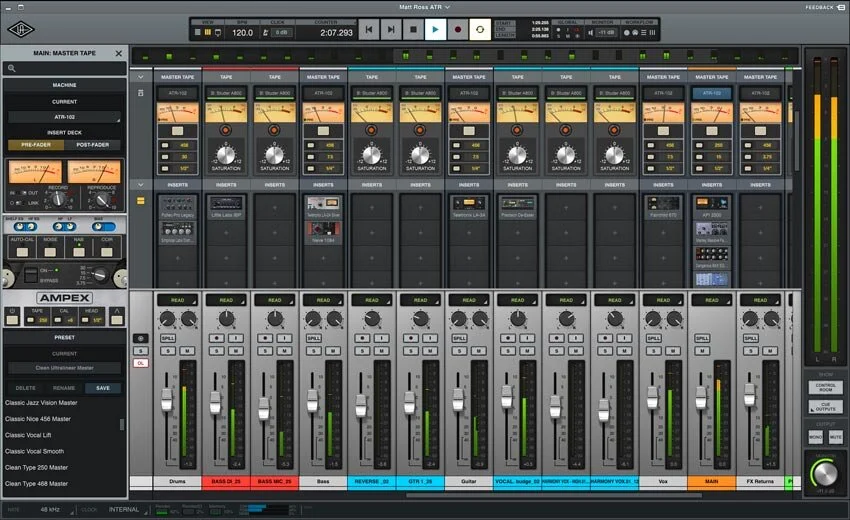This screenshot has width=850, height=520.
Task: Record-arm the BASS DI channel
Action: (x=217, y=338)
